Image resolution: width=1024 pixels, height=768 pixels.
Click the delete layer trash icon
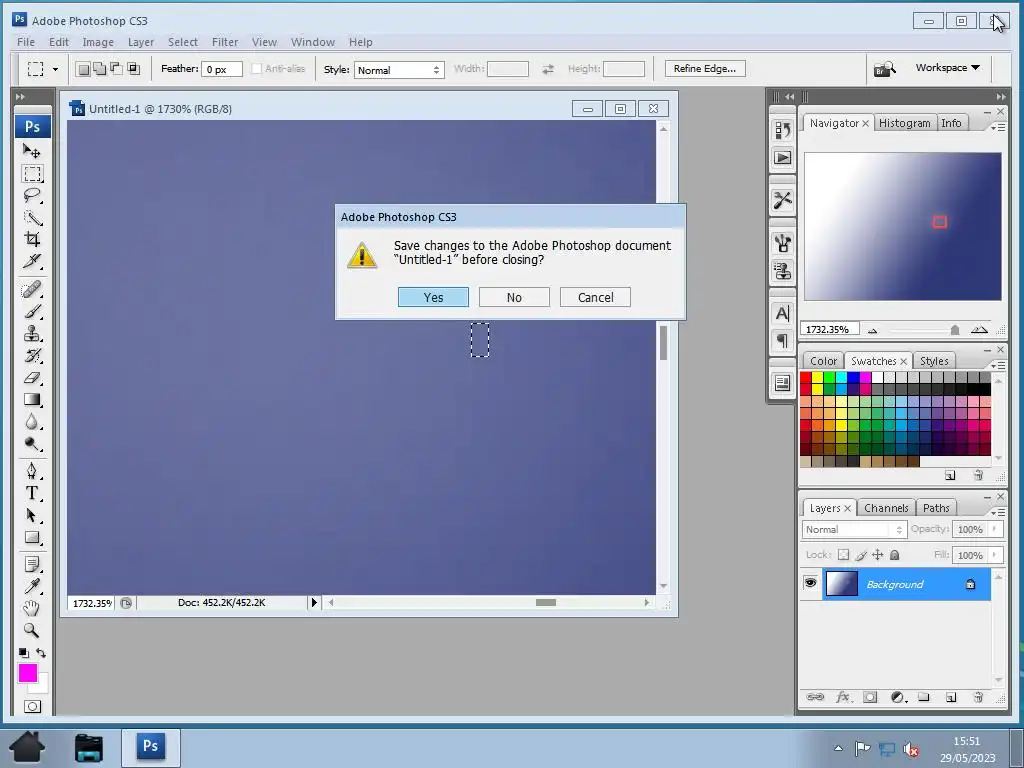tap(978, 697)
